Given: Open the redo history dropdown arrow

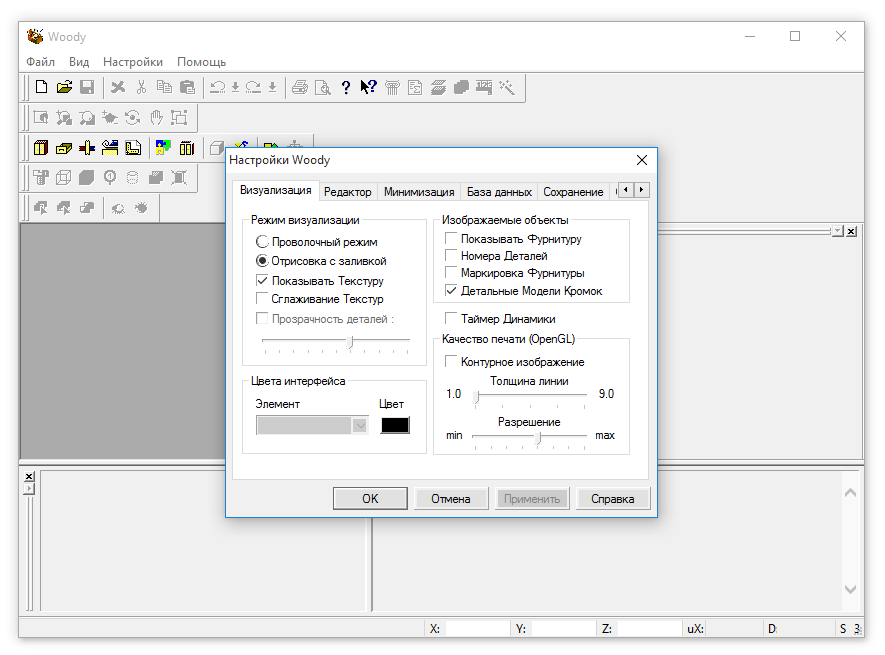Looking at the screenshot, I should 272,87.
